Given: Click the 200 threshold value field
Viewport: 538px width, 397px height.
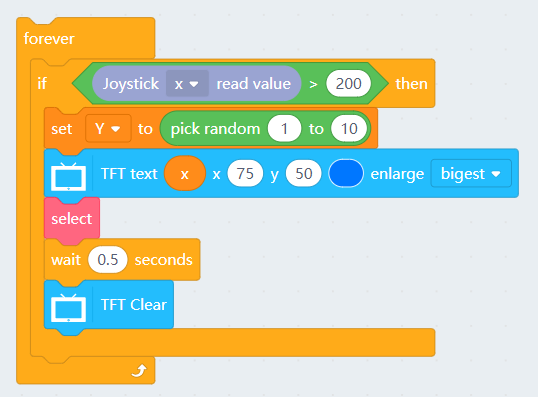Looking at the screenshot, I should [x=349, y=83].
